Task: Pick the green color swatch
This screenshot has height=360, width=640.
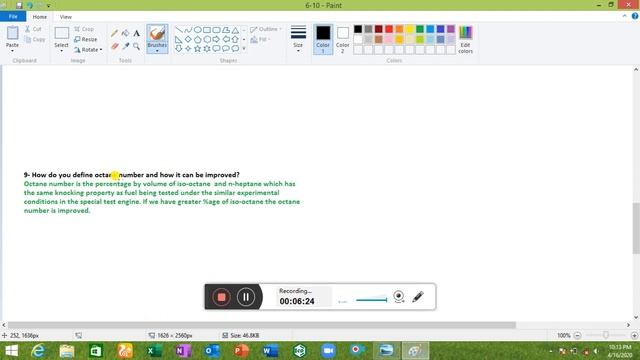Action: (420, 29)
